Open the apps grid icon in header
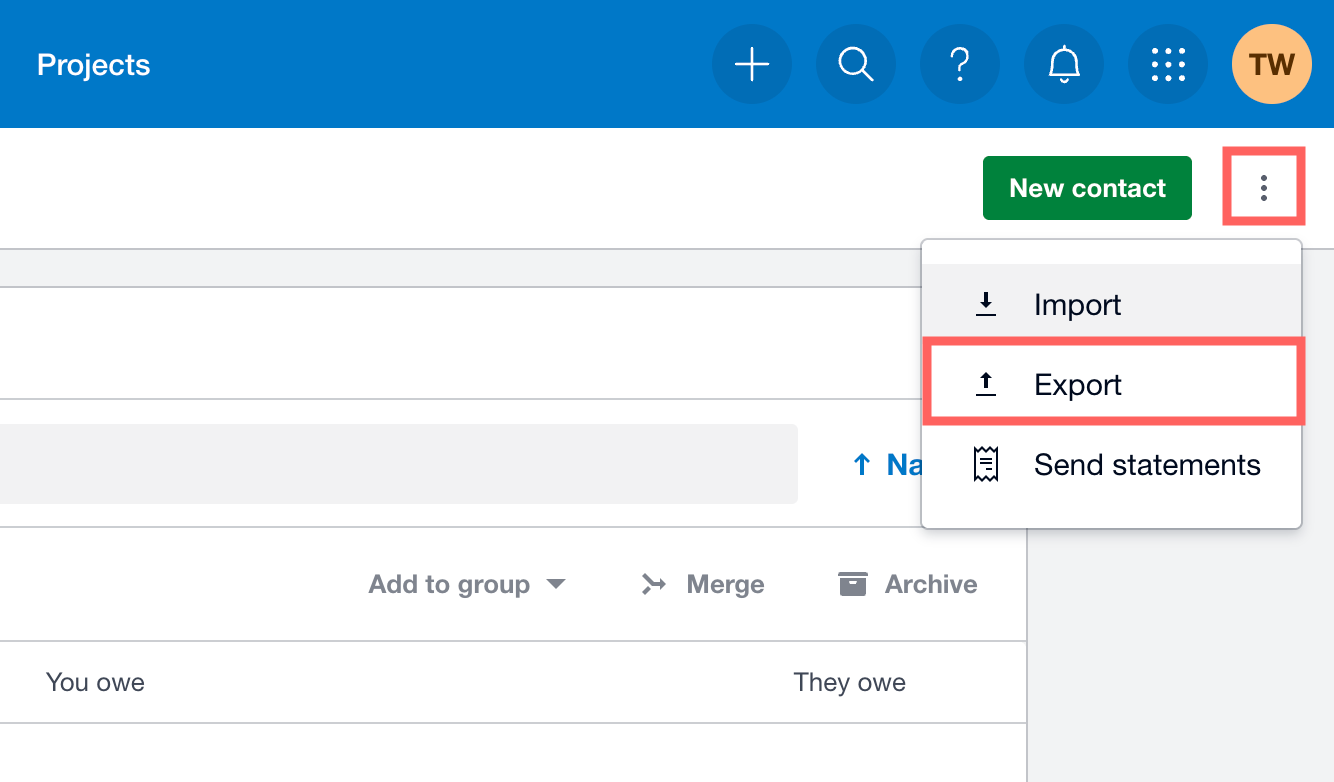This screenshot has height=782, width=1334. (x=1168, y=65)
